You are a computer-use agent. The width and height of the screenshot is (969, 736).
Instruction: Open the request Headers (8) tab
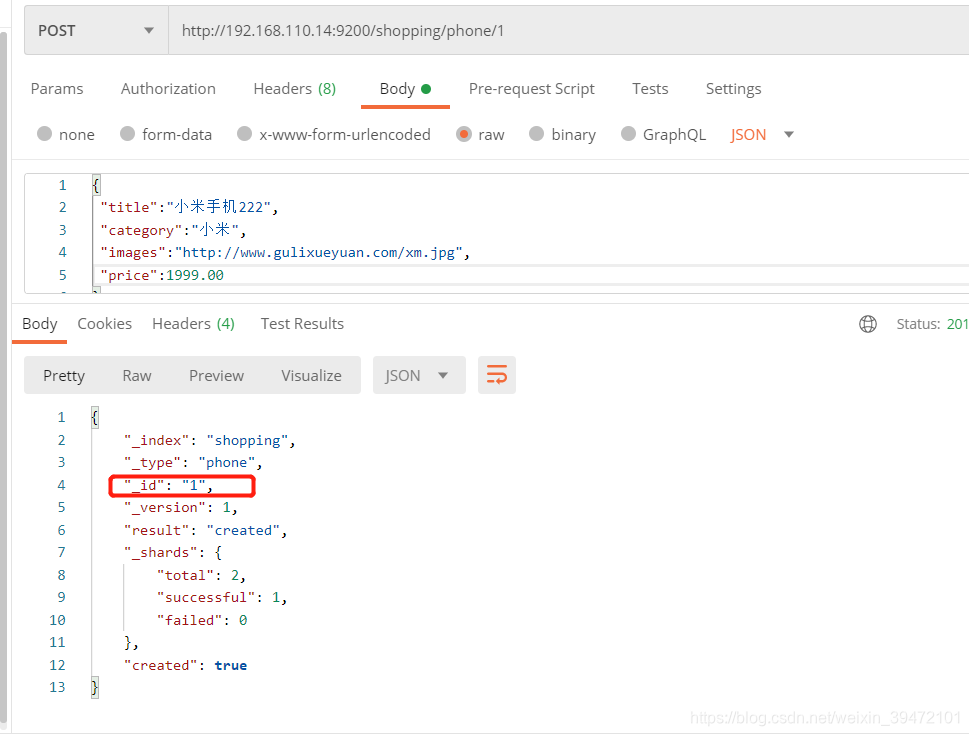[x=295, y=89]
